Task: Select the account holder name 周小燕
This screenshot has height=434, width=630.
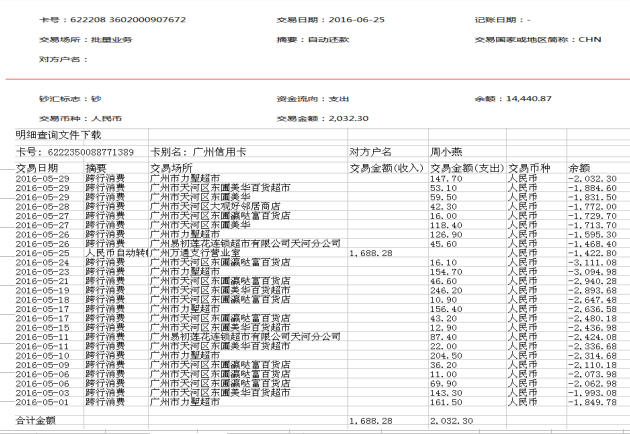Action: (x=446, y=151)
